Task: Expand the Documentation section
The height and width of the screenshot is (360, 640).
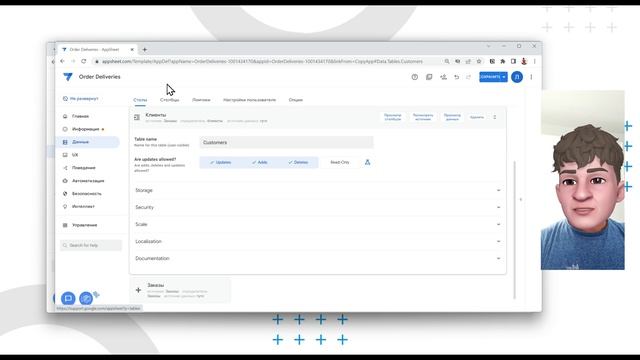Action: 318,259
